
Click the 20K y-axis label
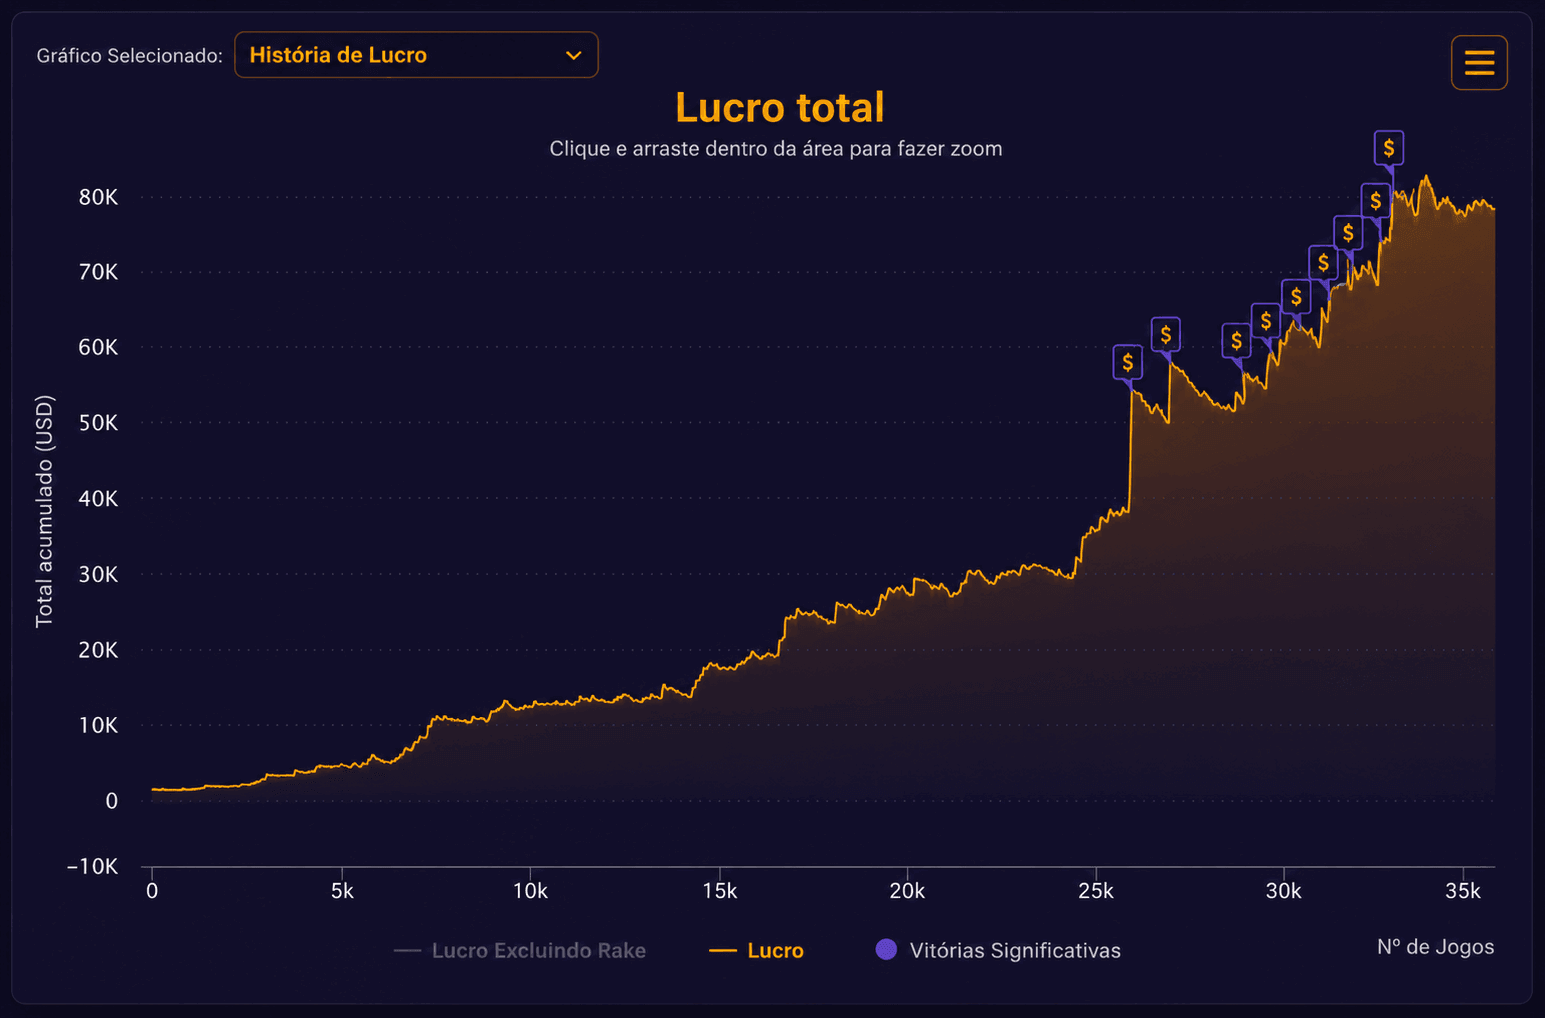pos(98,650)
